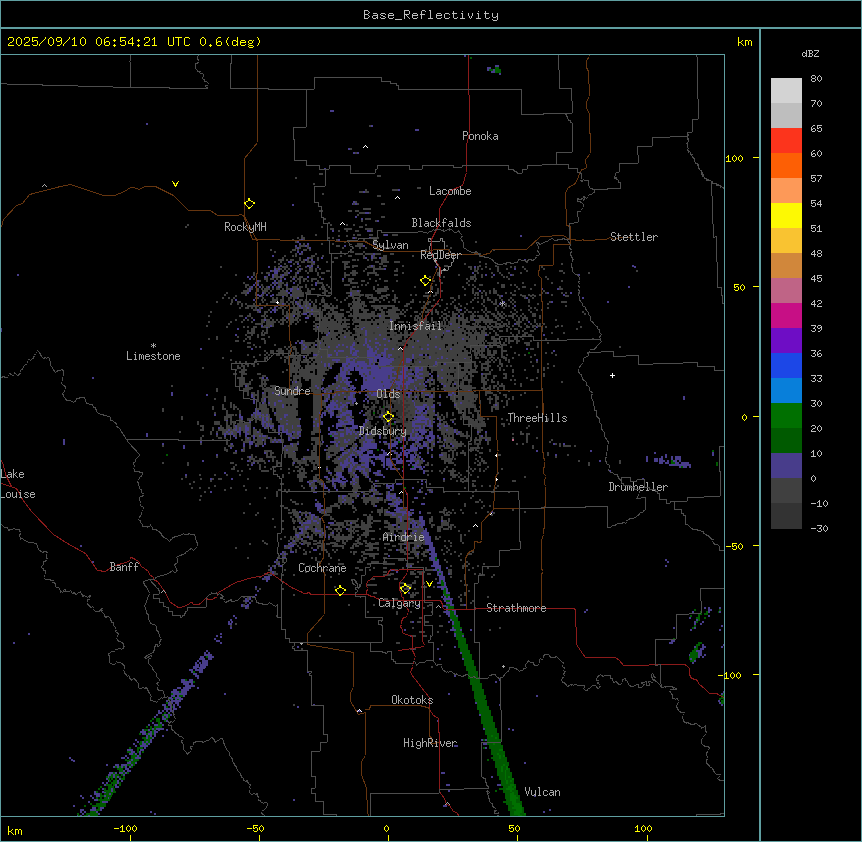The width and height of the screenshot is (862, 842).
Task: Click the Lacombe city label
Action: [450, 191]
